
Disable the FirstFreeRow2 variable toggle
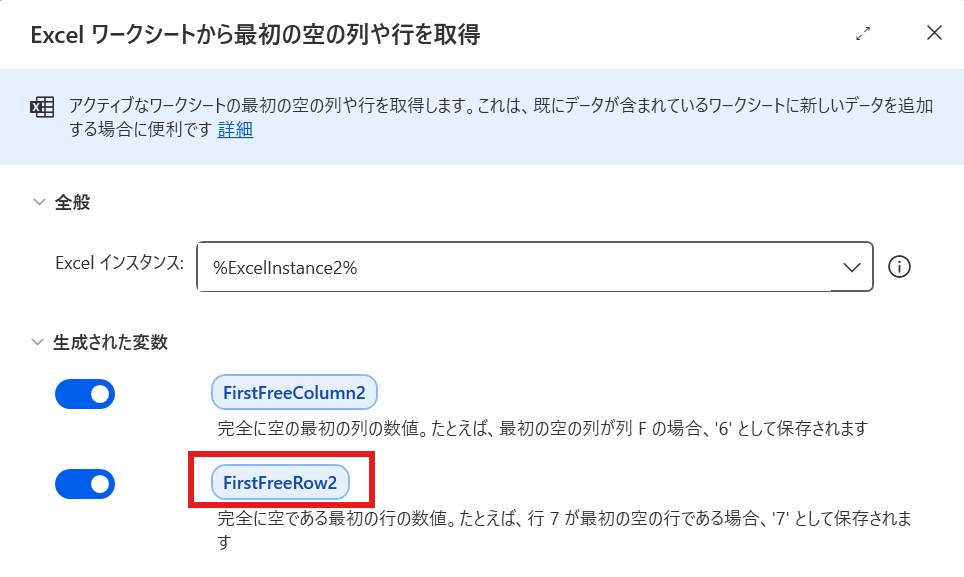tap(85, 484)
